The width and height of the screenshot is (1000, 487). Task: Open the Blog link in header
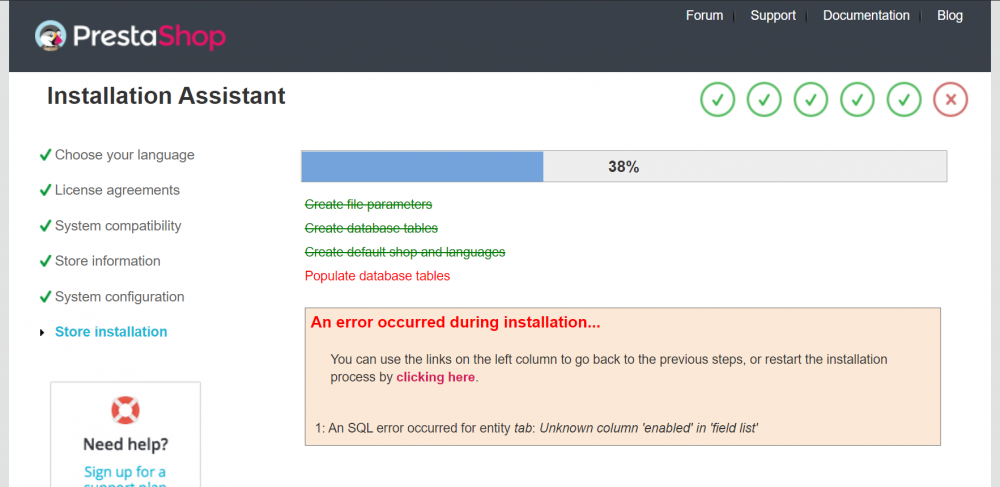point(950,15)
